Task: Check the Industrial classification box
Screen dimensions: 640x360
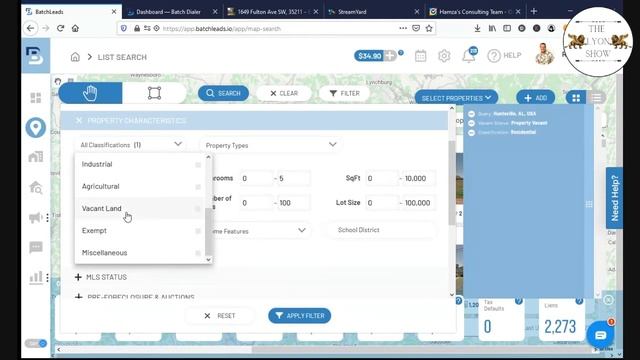Action: pos(198,164)
